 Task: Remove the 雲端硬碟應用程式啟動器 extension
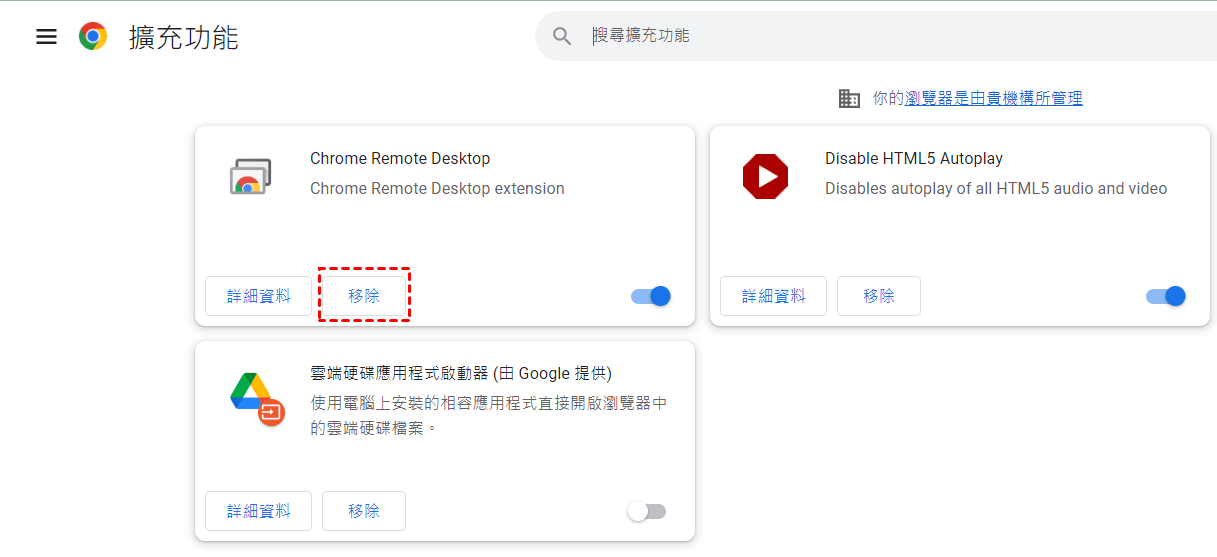(x=364, y=511)
